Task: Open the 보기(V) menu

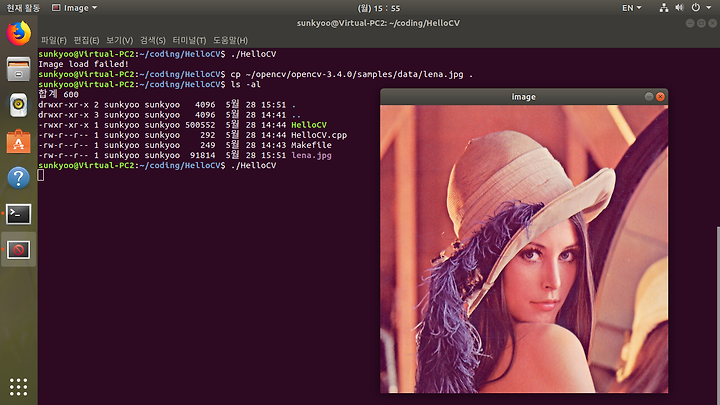Action: (x=119, y=40)
